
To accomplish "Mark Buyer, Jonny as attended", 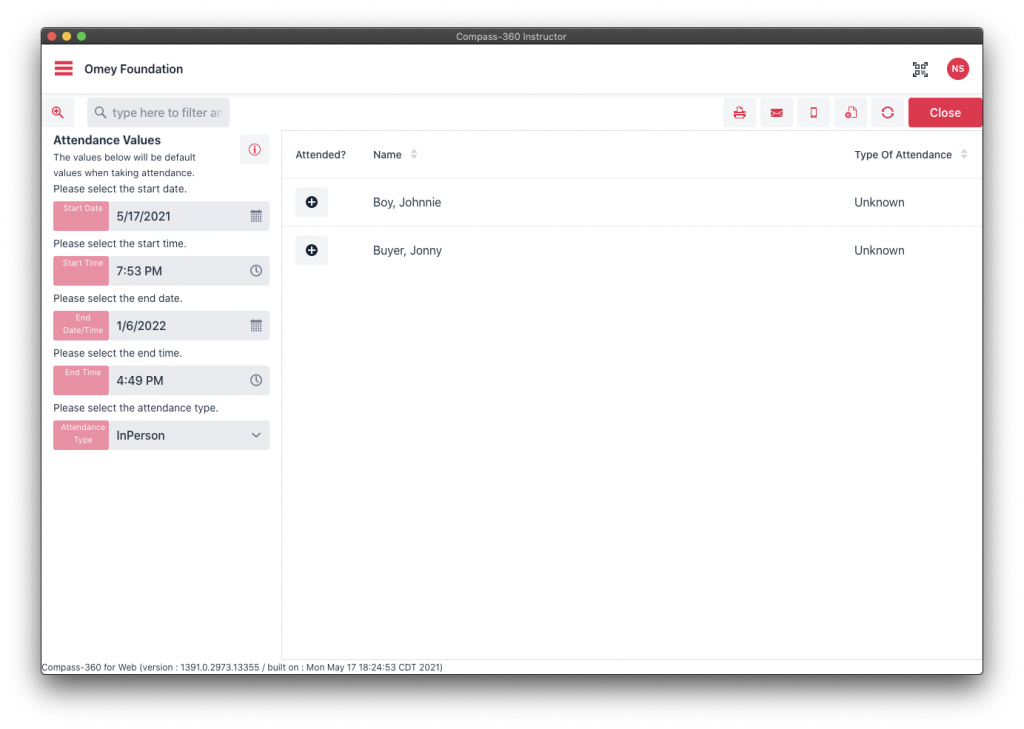I will 311,250.
